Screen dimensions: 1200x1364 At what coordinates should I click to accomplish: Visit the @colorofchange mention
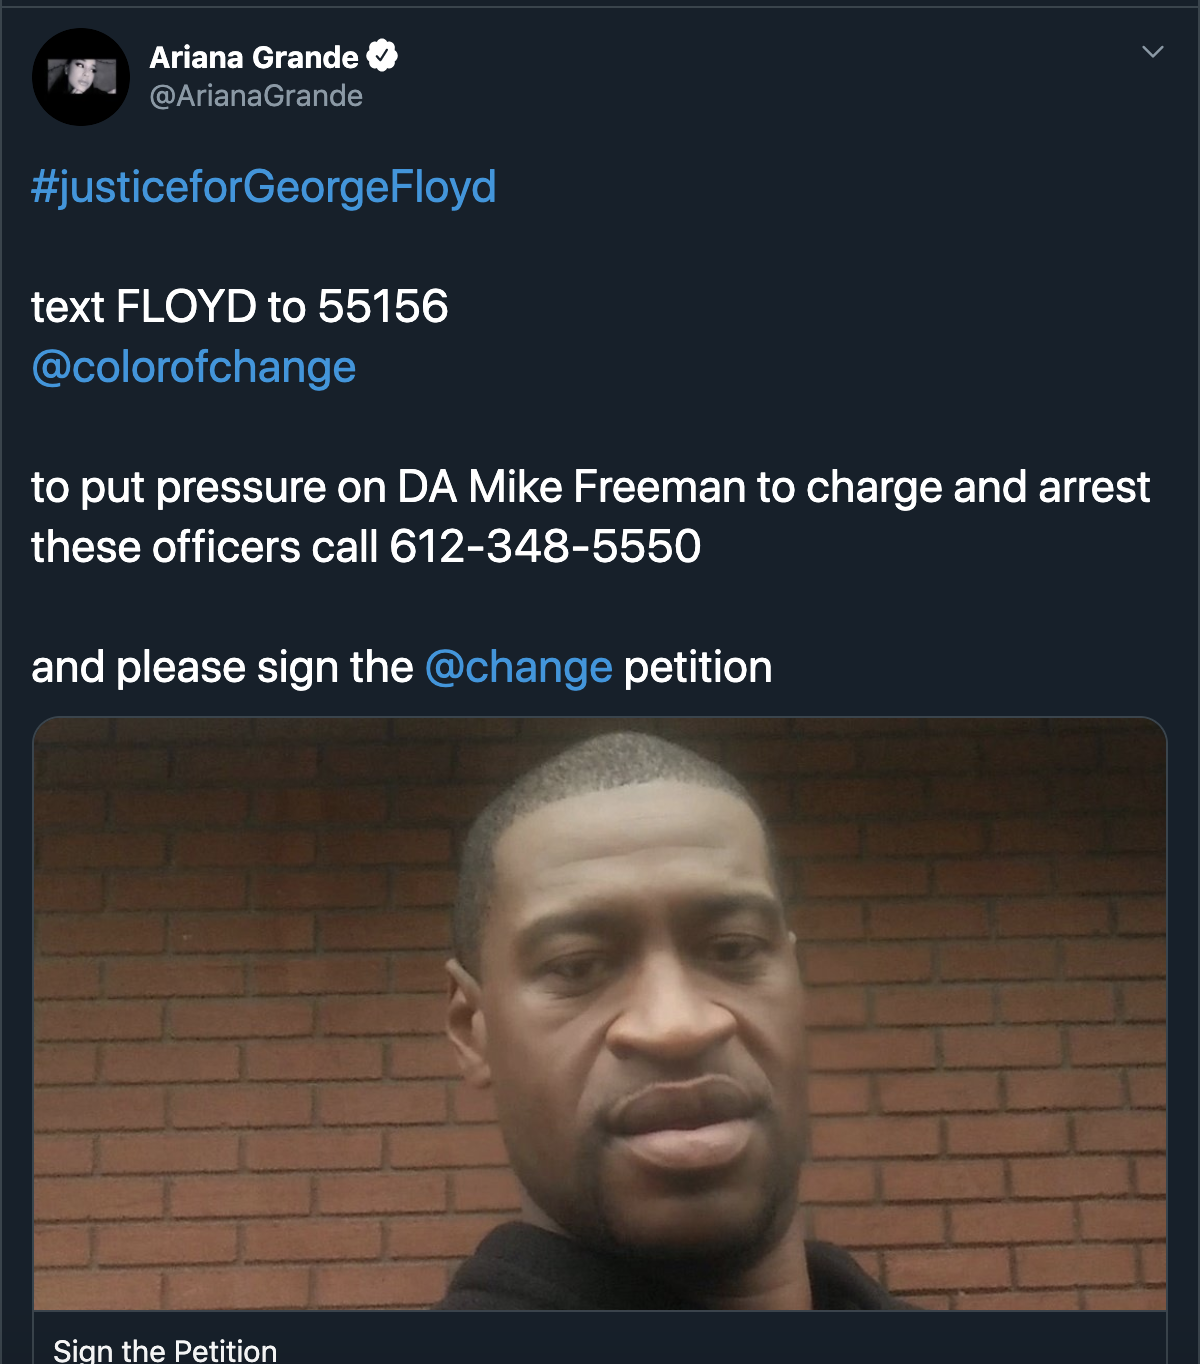click(x=194, y=367)
